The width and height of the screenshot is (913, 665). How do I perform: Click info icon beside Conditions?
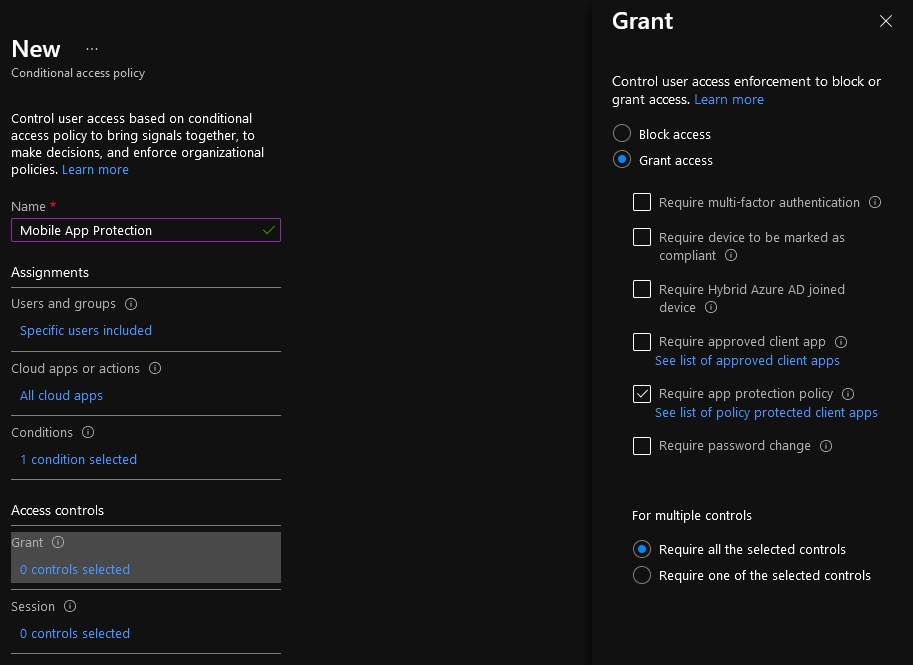[88, 432]
